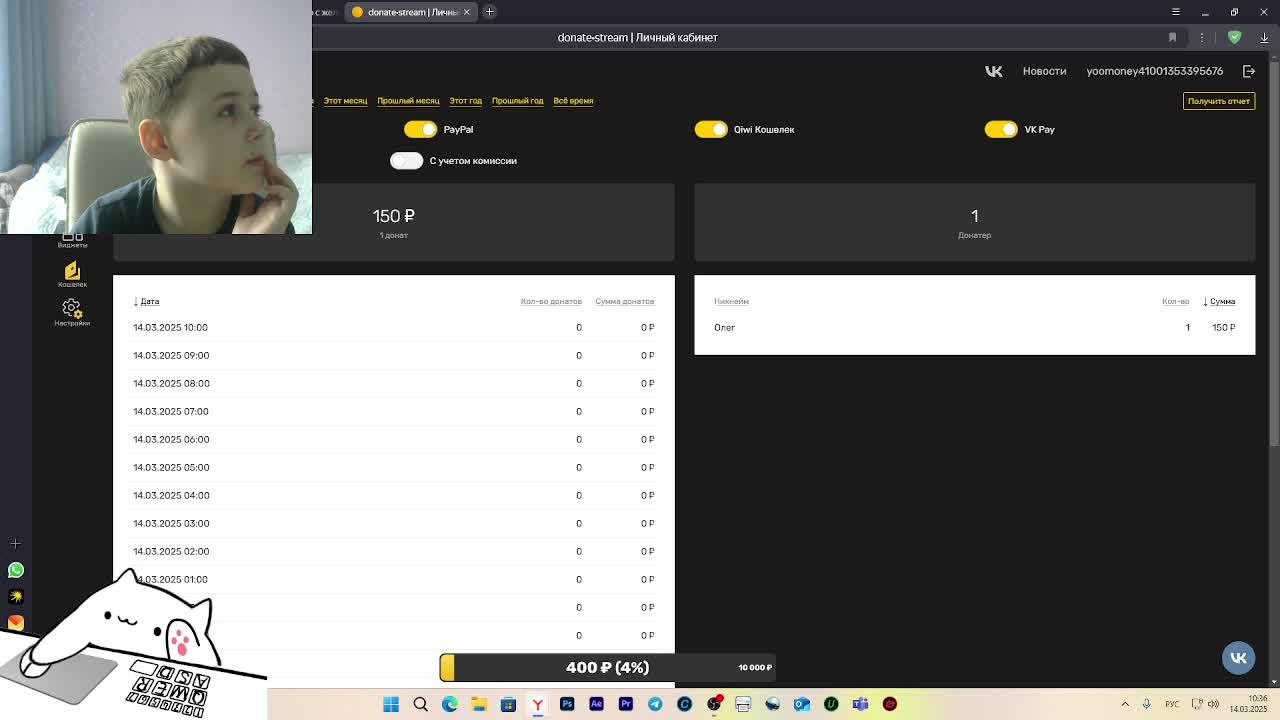Open Telegram from the taskbar
1280x720 pixels.
point(655,704)
